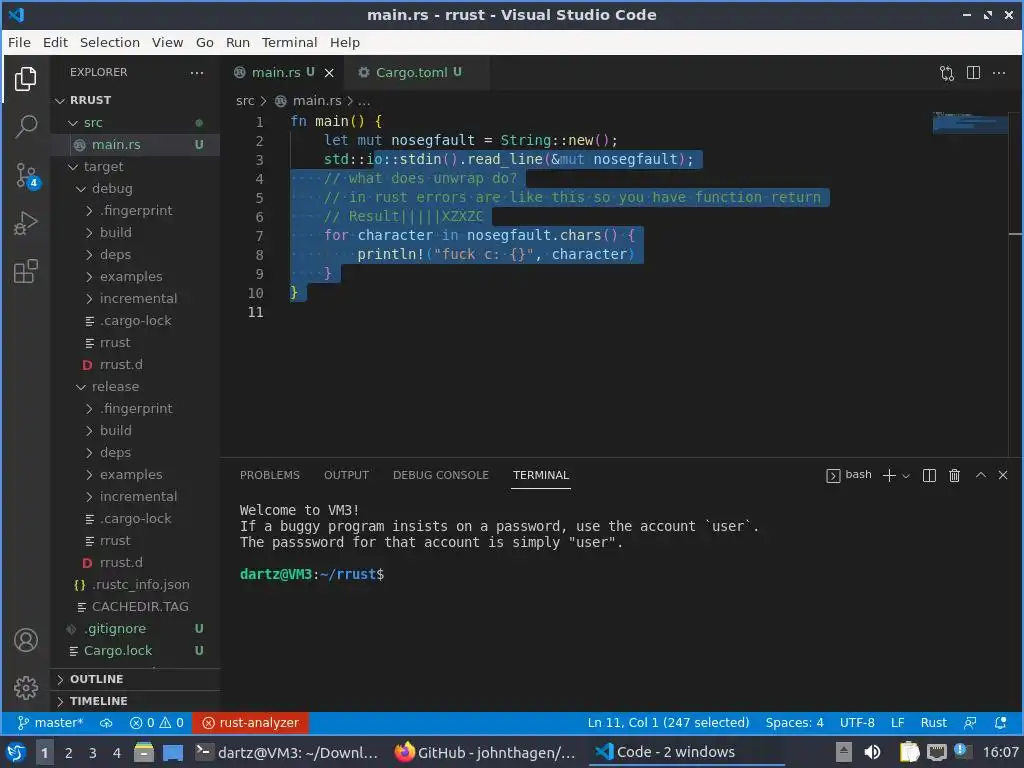
Task: Open the volume speaker icon in system tray
Action: pos(872,753)
